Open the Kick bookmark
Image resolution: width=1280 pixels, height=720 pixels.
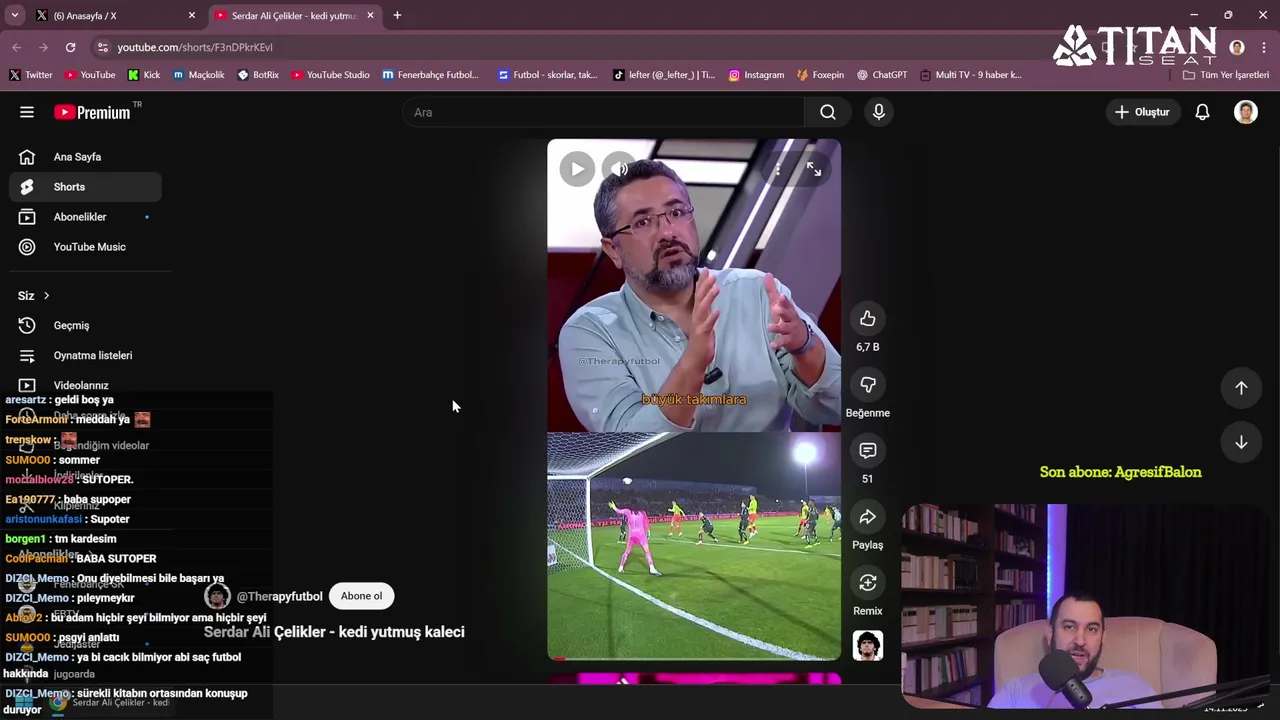144,75
